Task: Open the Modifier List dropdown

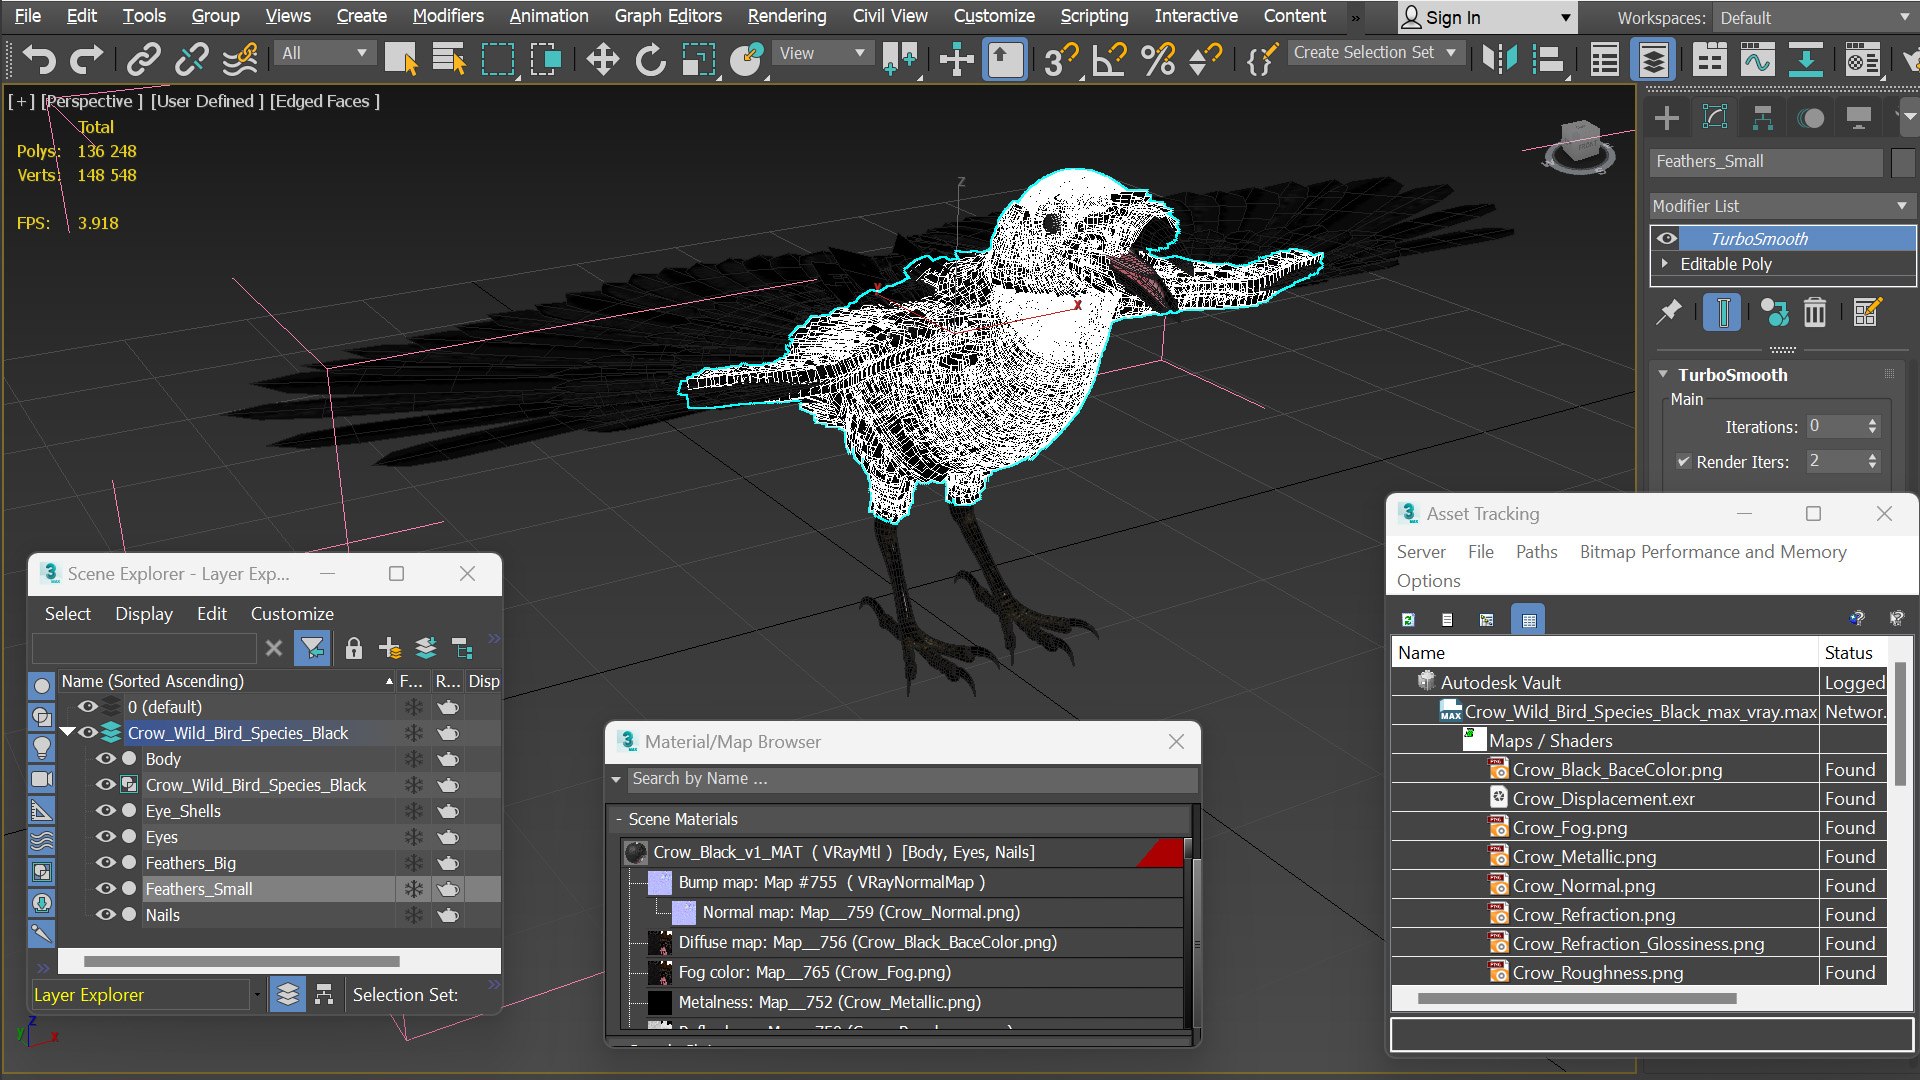Action: click(x=1781, y=206)
